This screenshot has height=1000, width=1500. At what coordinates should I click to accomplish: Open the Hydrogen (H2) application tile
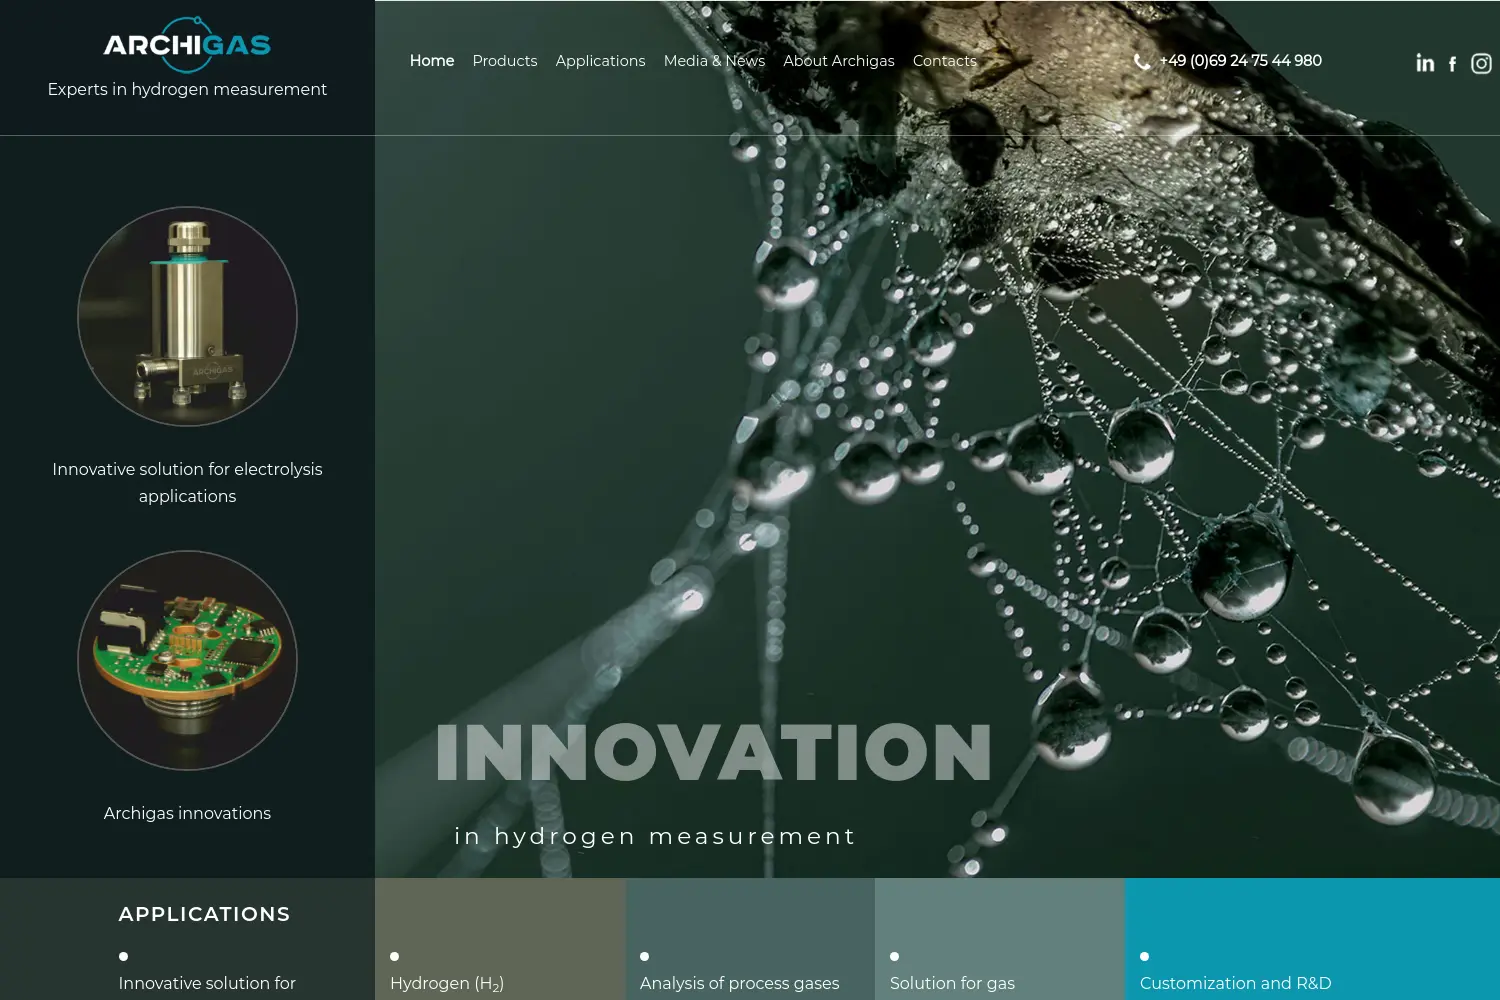pyautogui.click(x=500, y=939)
